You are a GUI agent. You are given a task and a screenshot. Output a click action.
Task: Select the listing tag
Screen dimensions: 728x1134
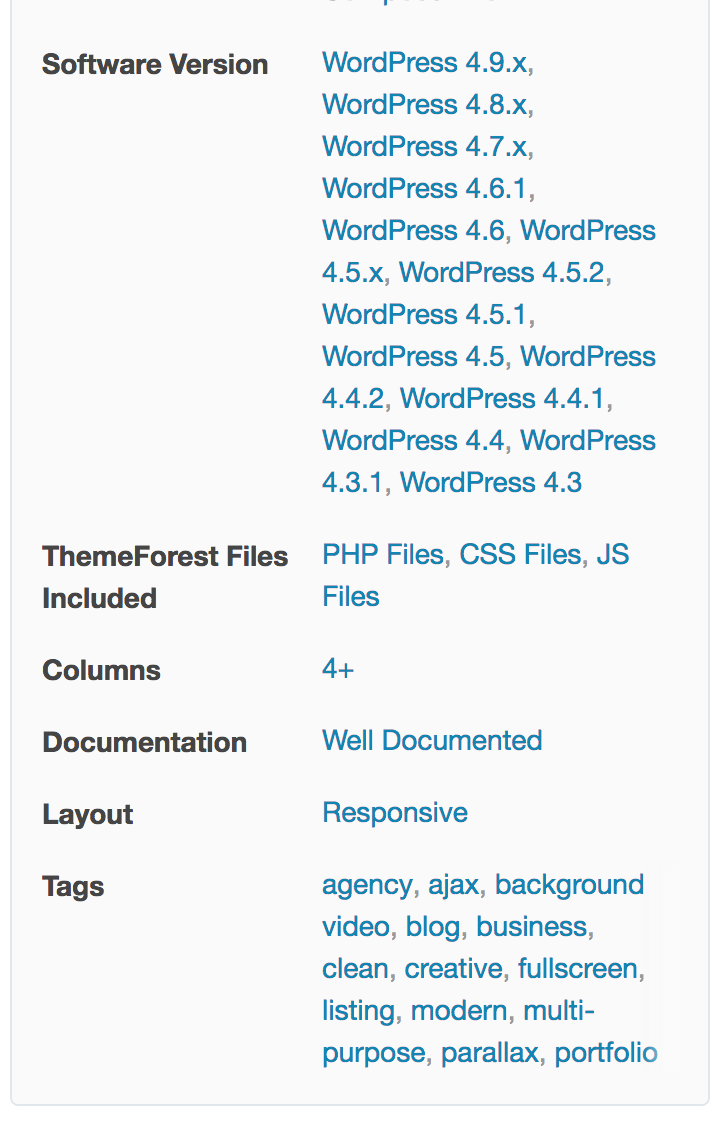[359, 1012]
